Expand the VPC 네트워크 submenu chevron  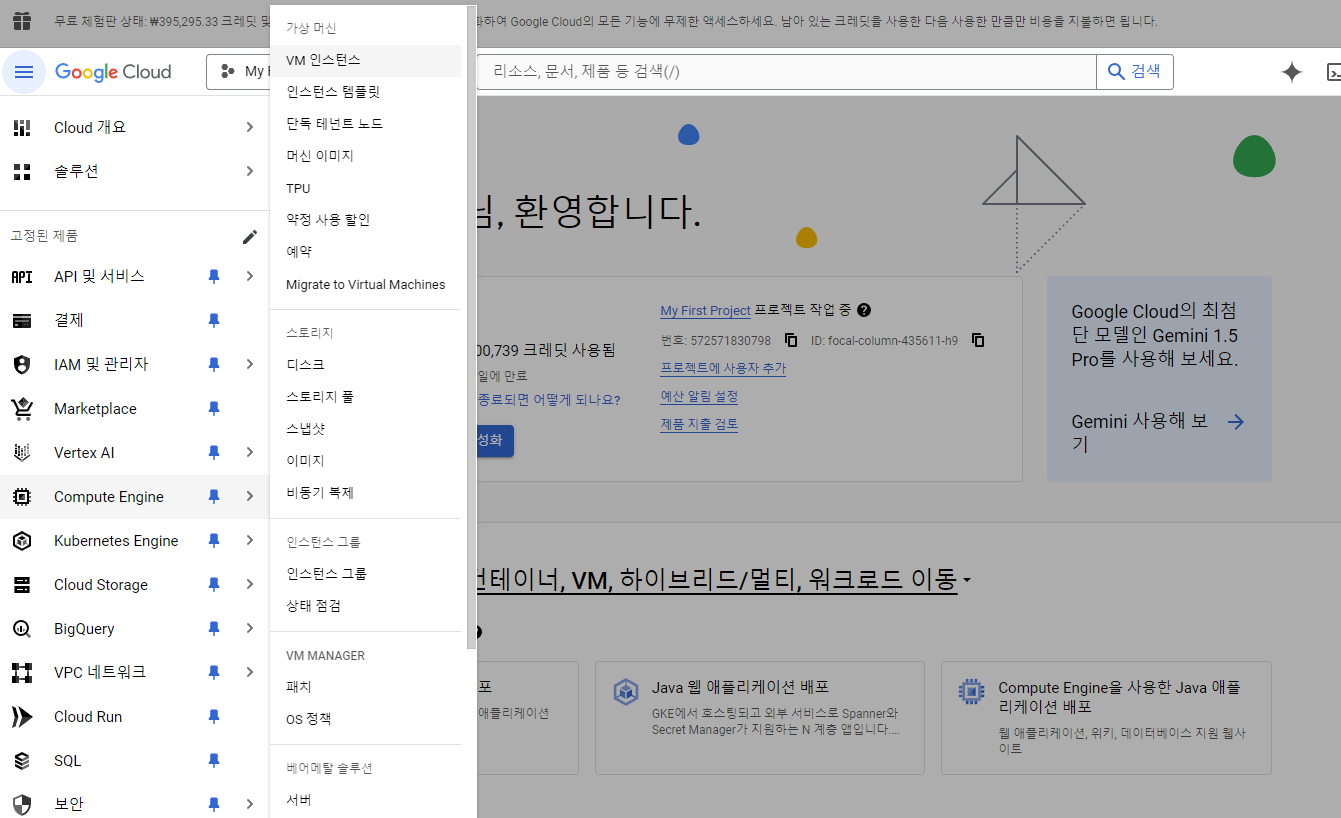click(250, 673)
